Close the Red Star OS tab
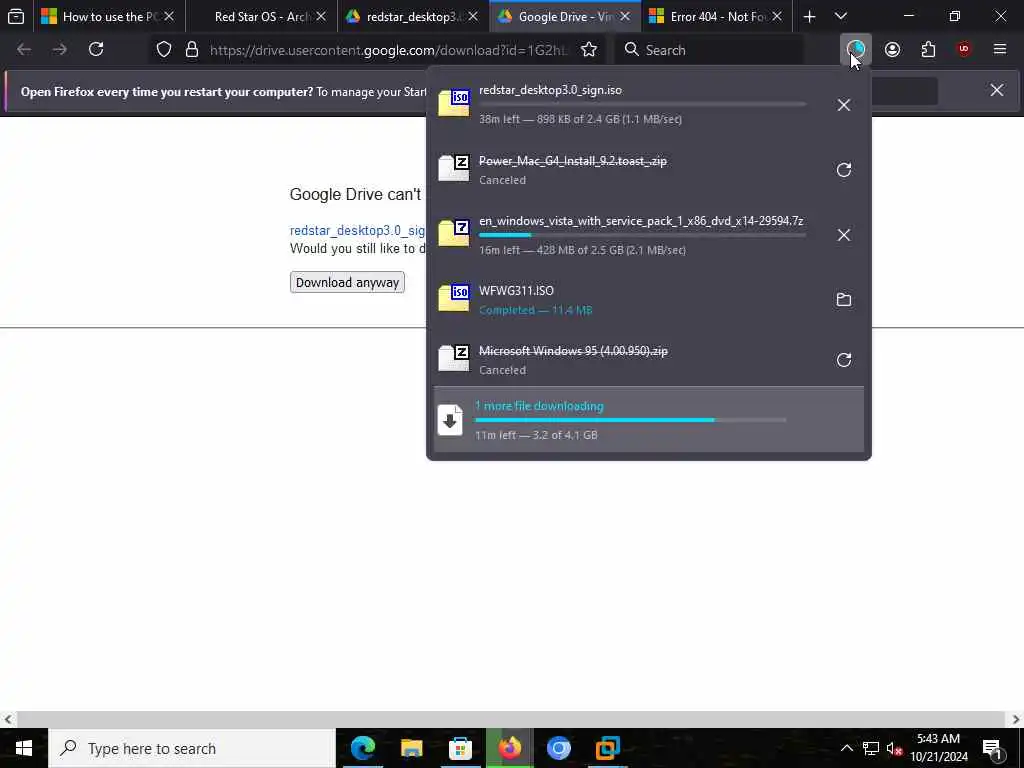Viewport: 1024px width, 768px height. pos(321,16)
